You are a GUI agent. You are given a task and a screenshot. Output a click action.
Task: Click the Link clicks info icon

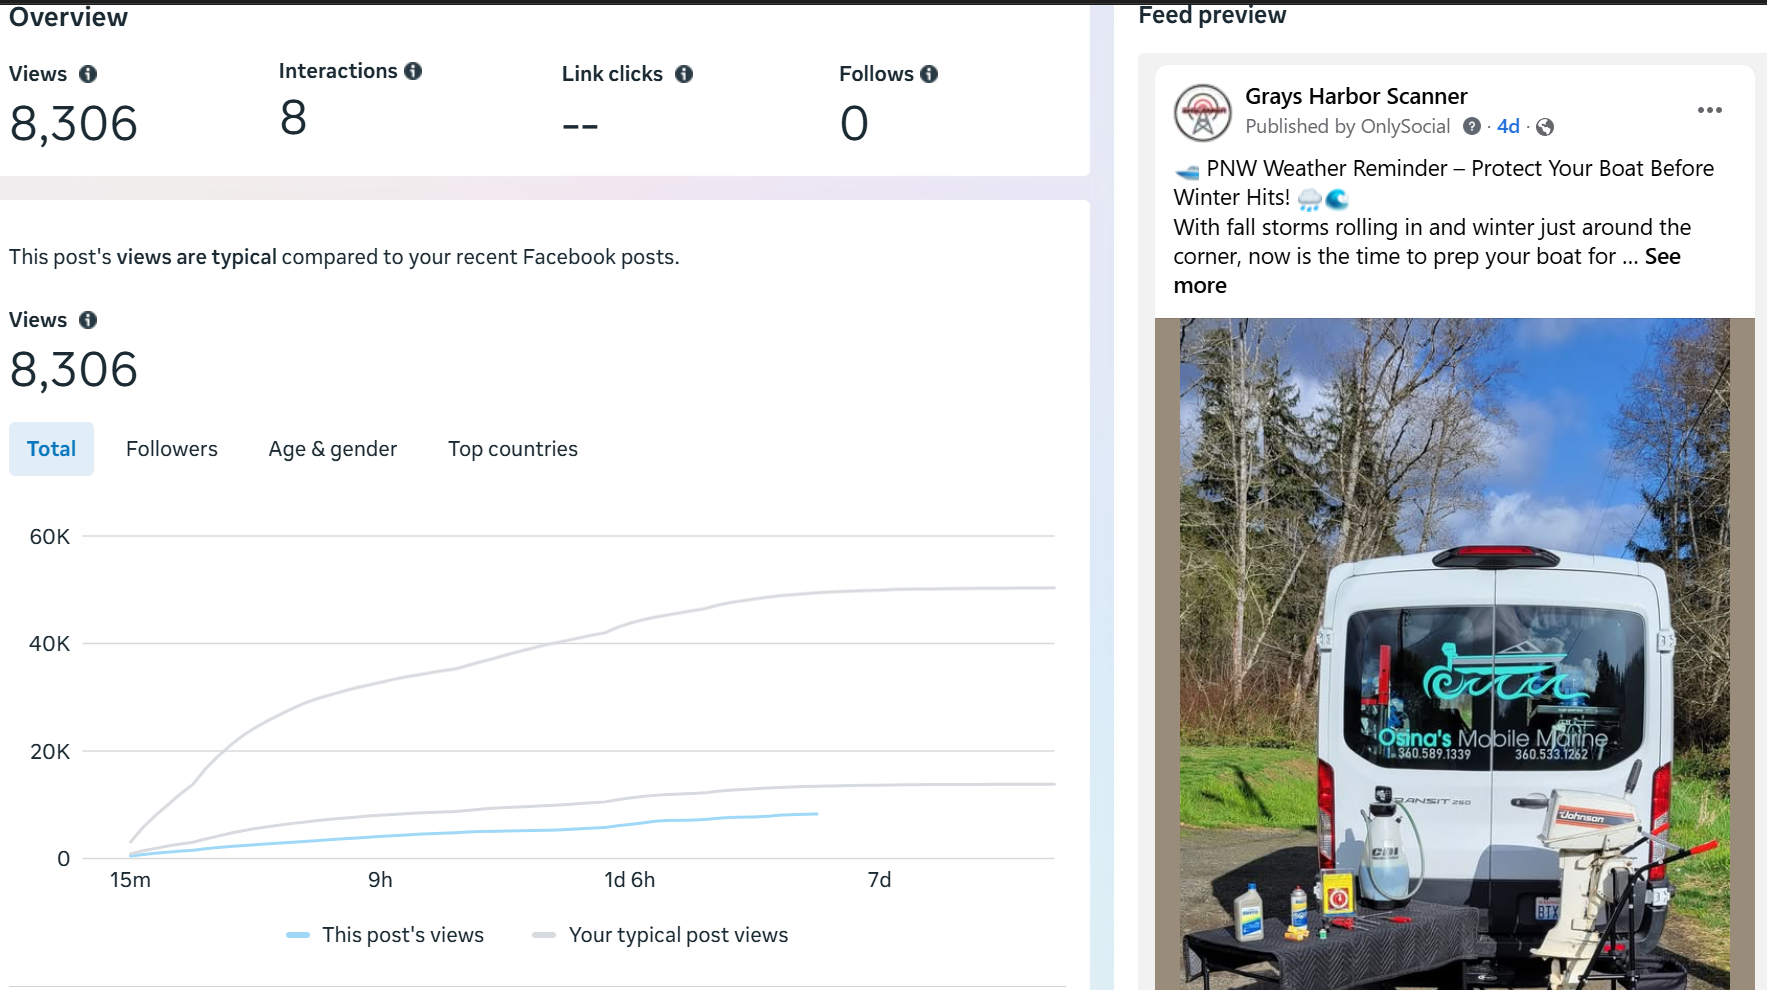[x=684, y=74]
